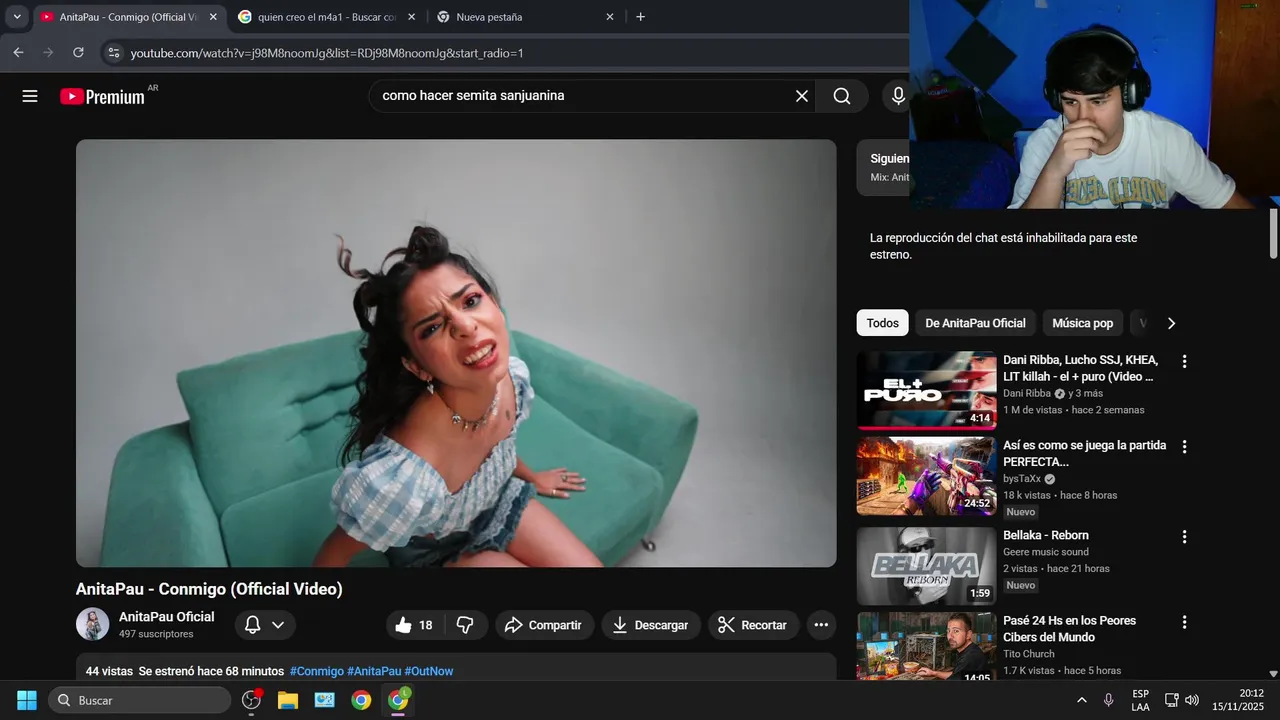
Task: Click Recortar clip button
Action: tap(753, 625)
